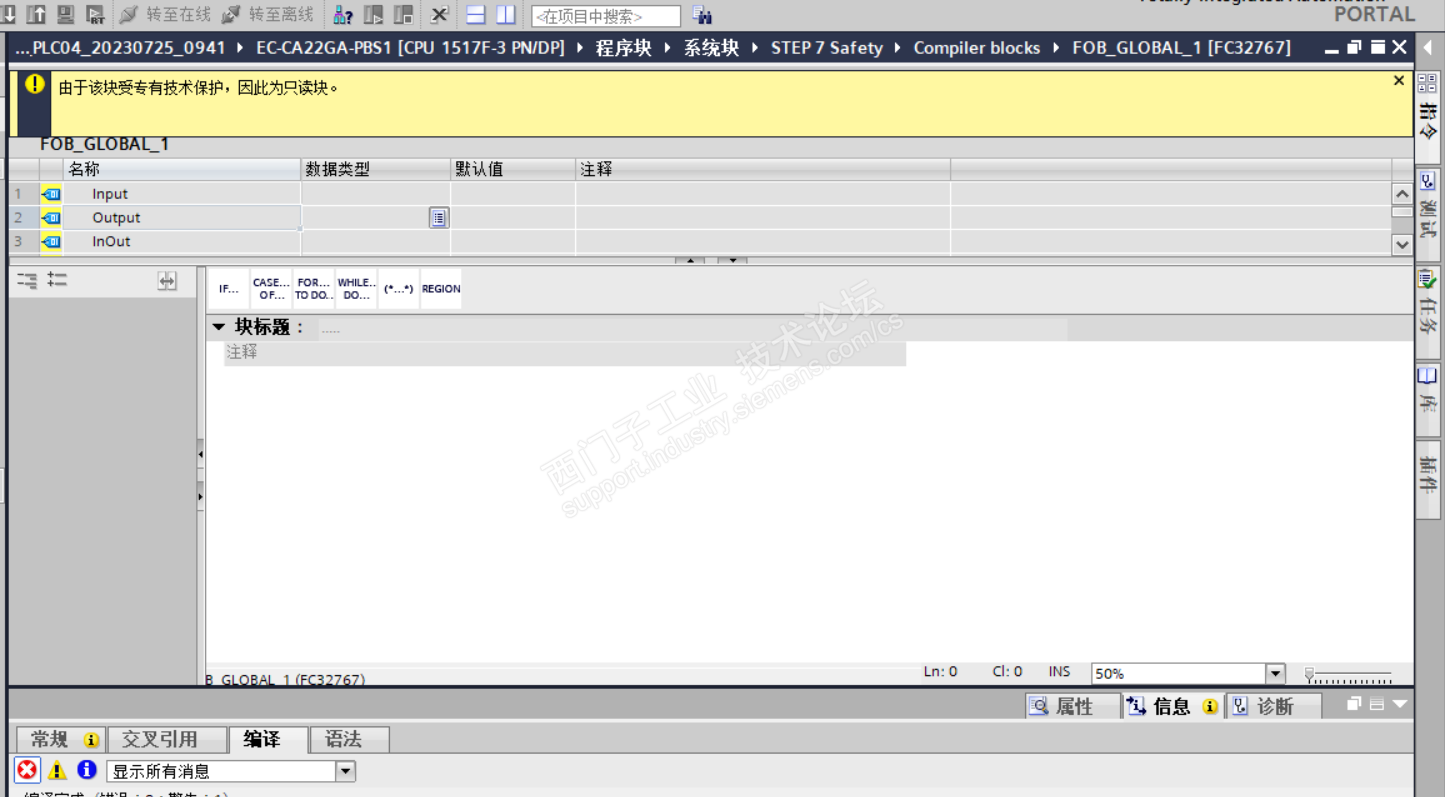Click interface table scroll down arrow
Viewport: 1445px width, 797px height.
pos(1402,244)
